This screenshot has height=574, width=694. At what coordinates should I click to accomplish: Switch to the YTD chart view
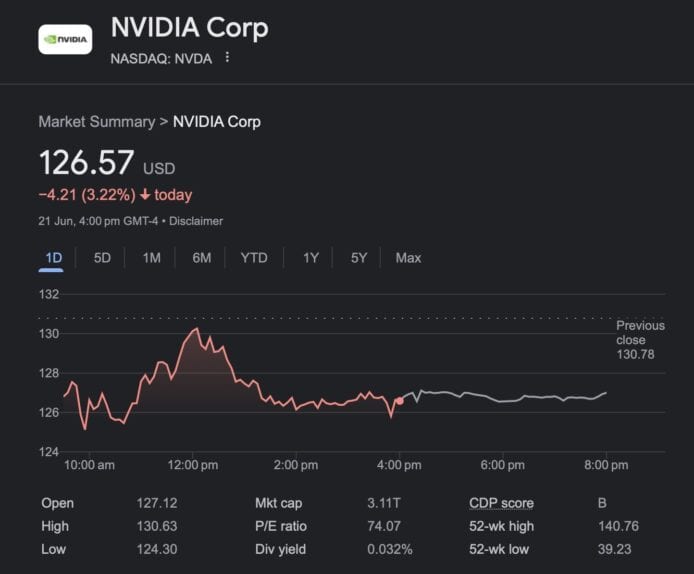click(254, 258)
